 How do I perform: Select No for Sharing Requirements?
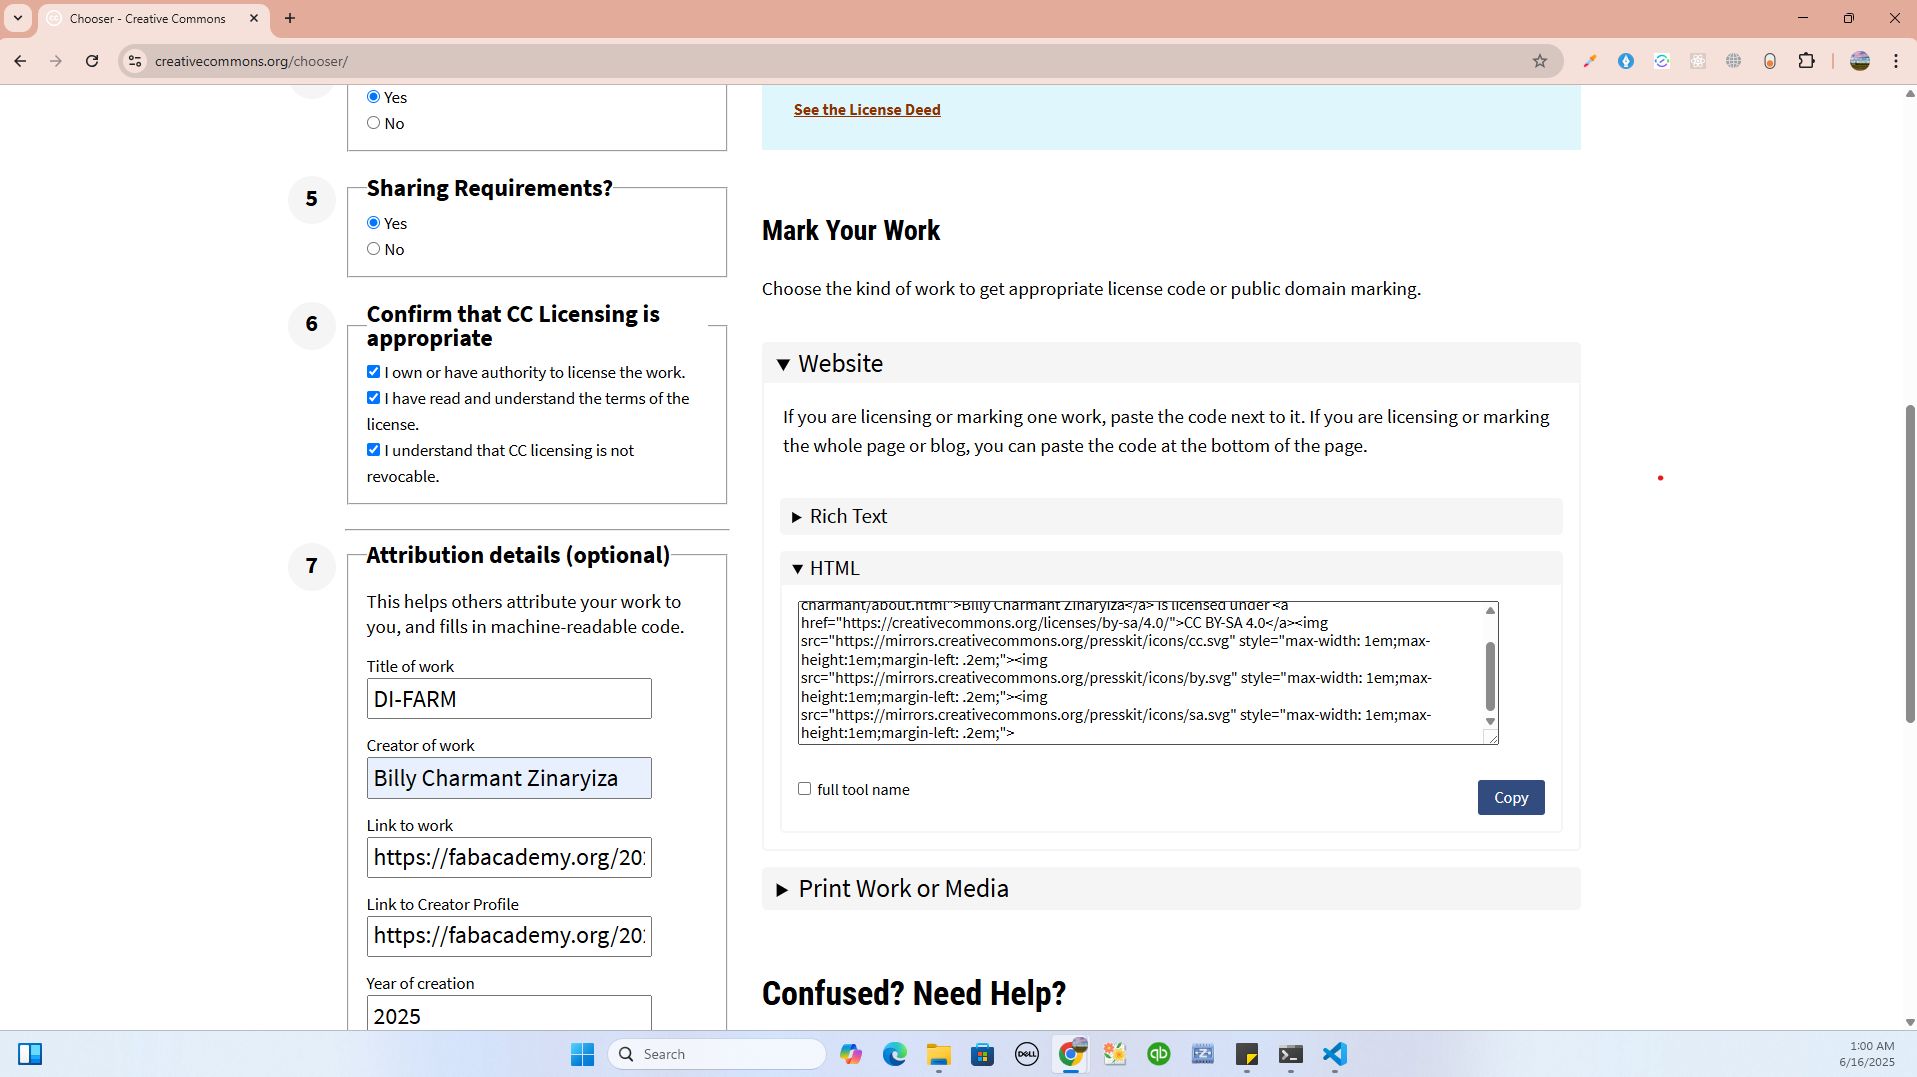pyautogui.click(x=373, y=249)
